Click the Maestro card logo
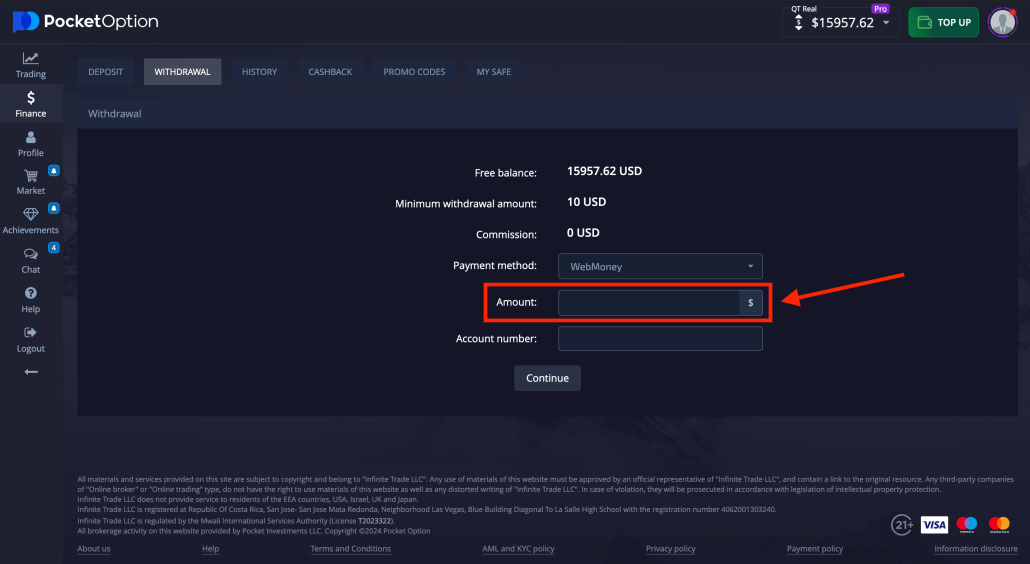The height and width of the screenshot is (564, 1030). point(967,524)
